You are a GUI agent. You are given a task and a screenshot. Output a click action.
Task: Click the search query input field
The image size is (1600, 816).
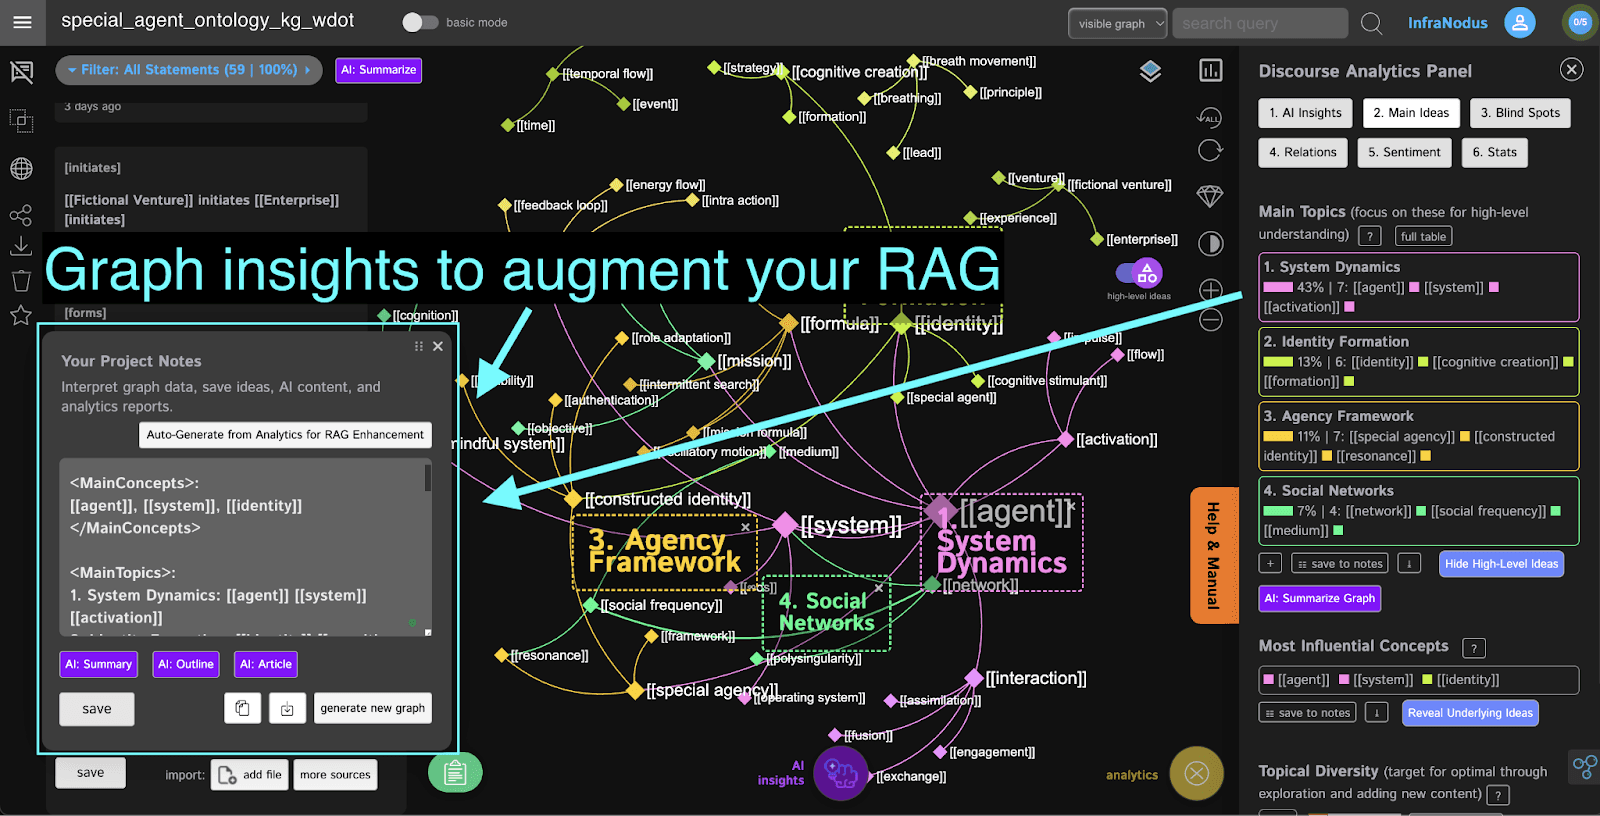click(x=1260, y=23)
